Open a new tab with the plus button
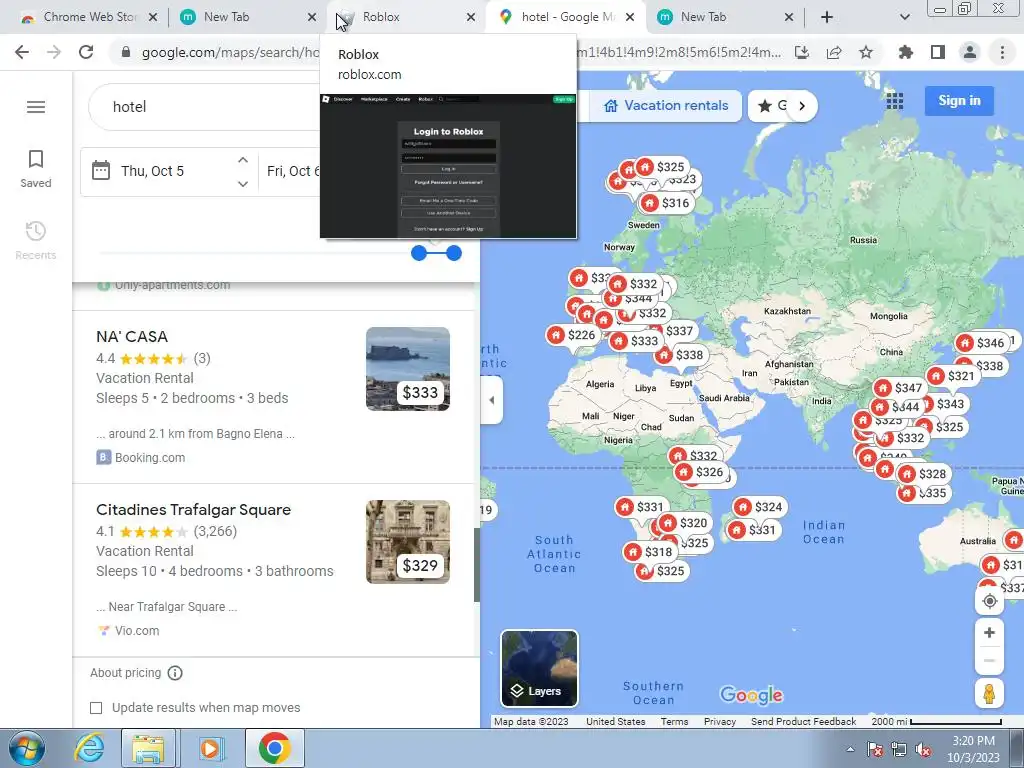The width and height of the screenshot is (1024, 768). [827, 18]
